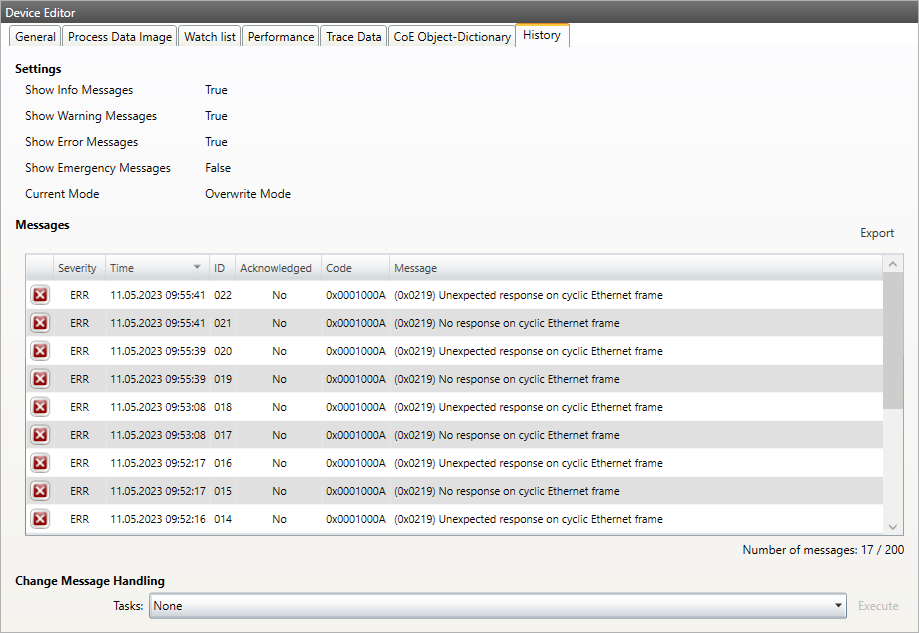Open the Tasks dropdown showing None
Image resolution: width=919 pixels, height=633 pixels.
point(498,606)
